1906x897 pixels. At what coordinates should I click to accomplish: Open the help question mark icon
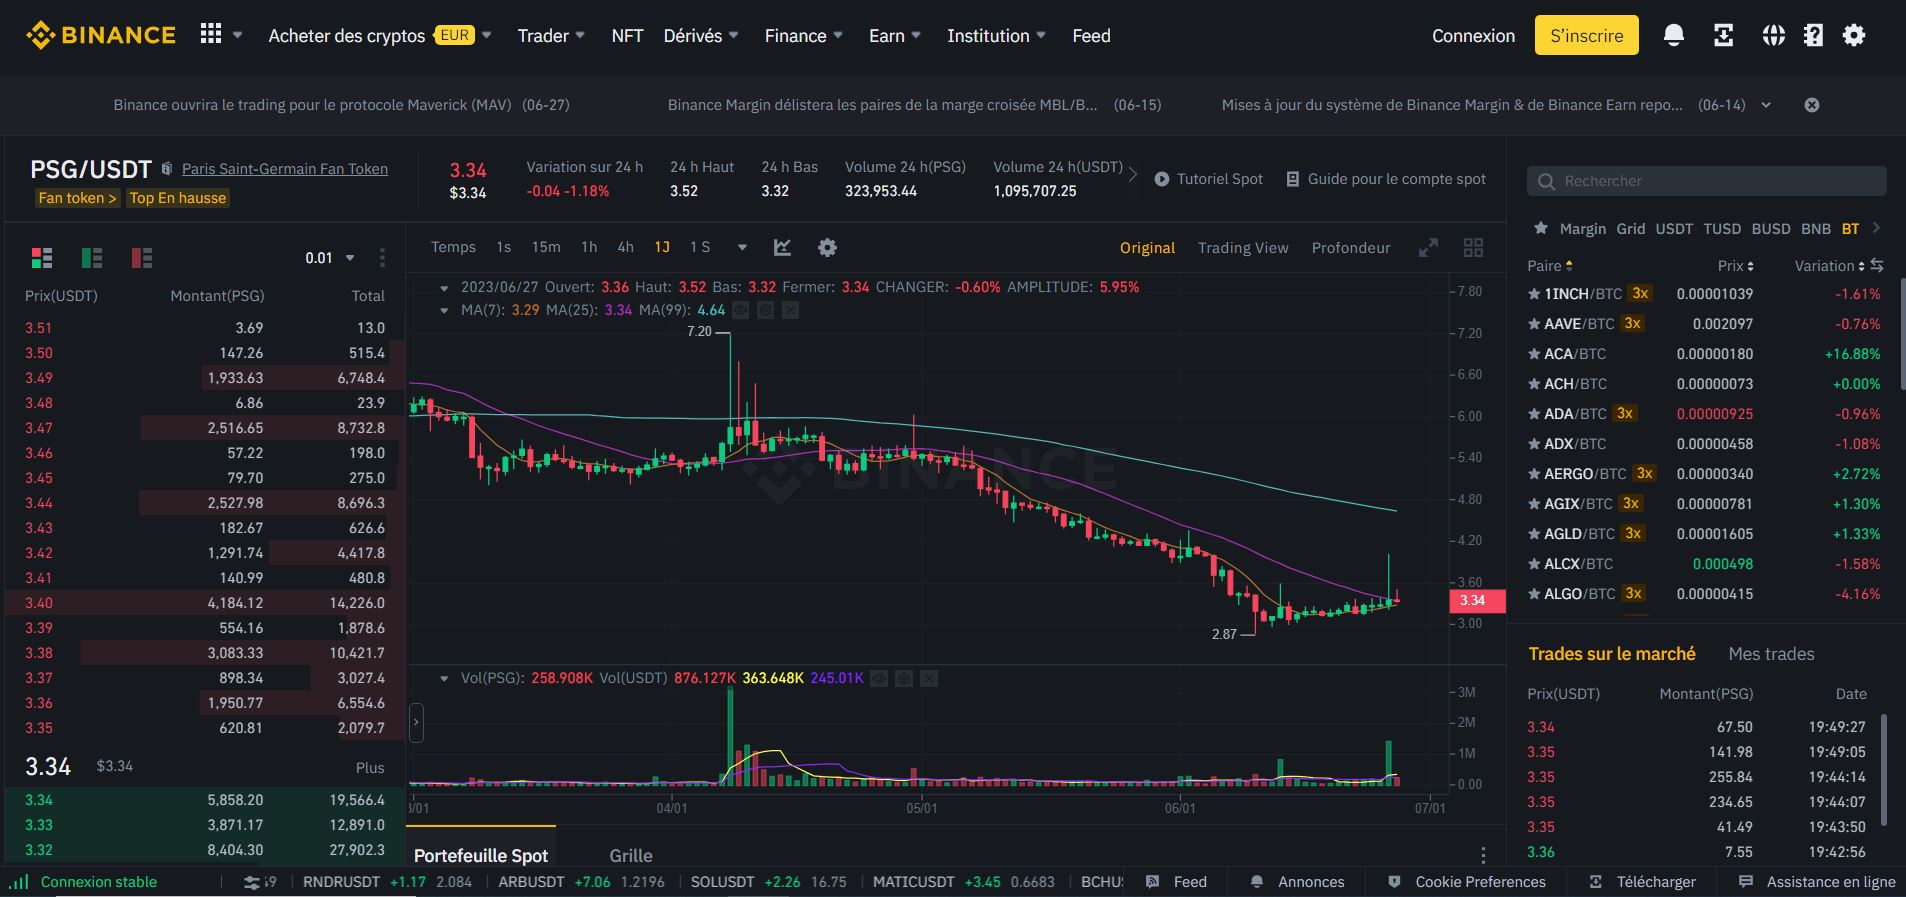(x=1813, y=36)
